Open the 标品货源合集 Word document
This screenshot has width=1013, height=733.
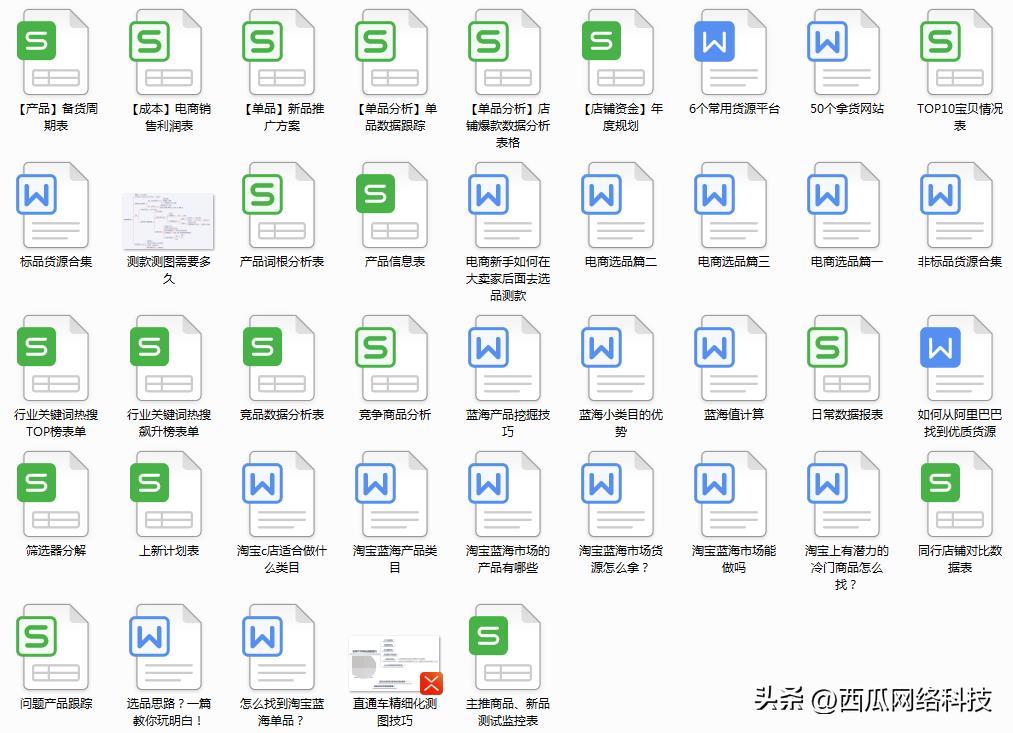tap(55, 207)
